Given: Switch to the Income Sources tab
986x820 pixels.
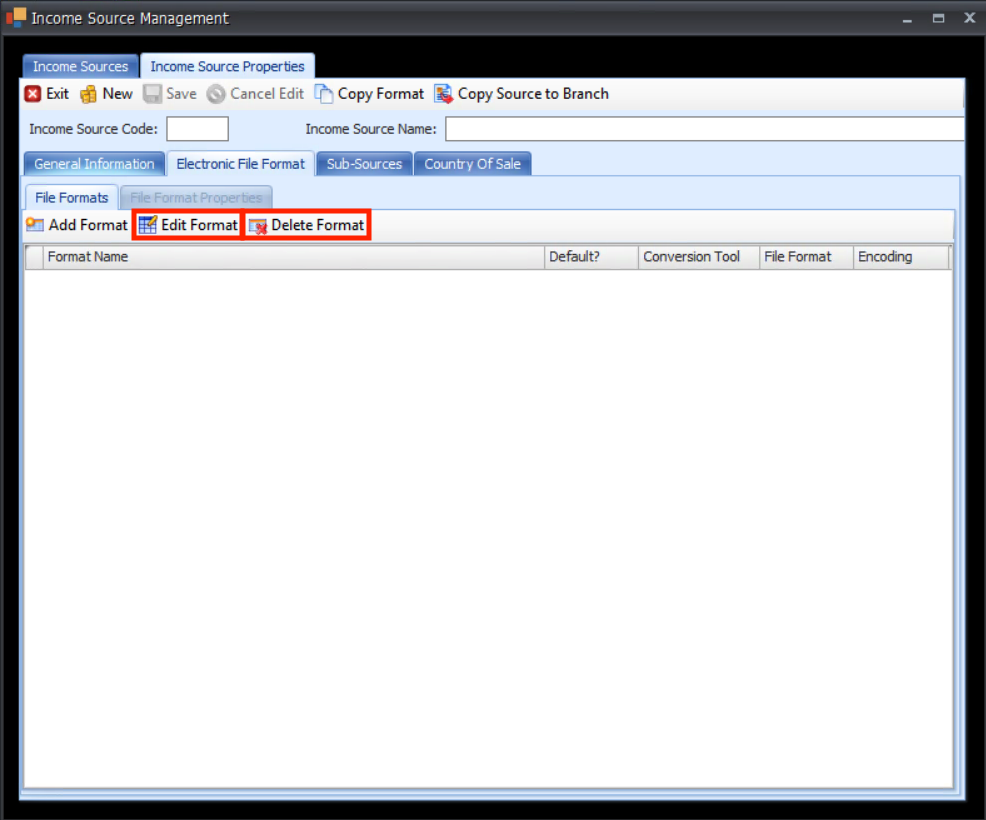Looking at the screenshot, I should (x=80, y=67).
